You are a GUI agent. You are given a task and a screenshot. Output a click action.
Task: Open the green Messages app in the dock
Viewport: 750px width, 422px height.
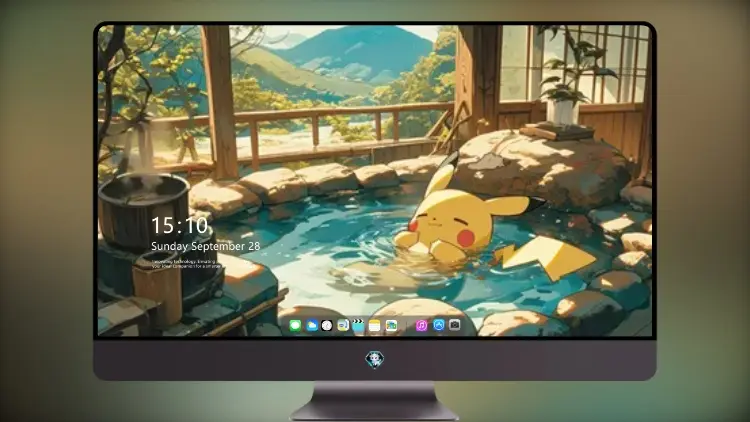[295, 326]
